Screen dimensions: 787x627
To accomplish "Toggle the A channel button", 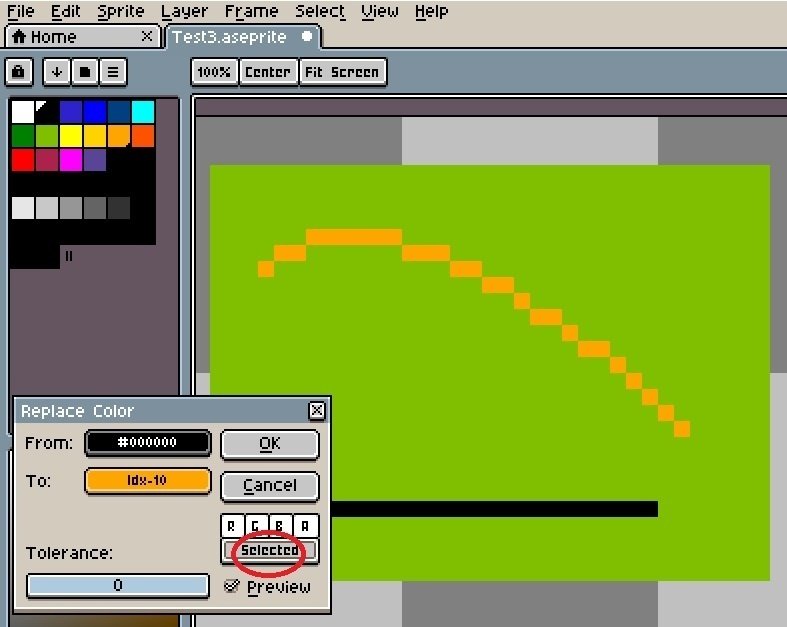I will 305,526.
